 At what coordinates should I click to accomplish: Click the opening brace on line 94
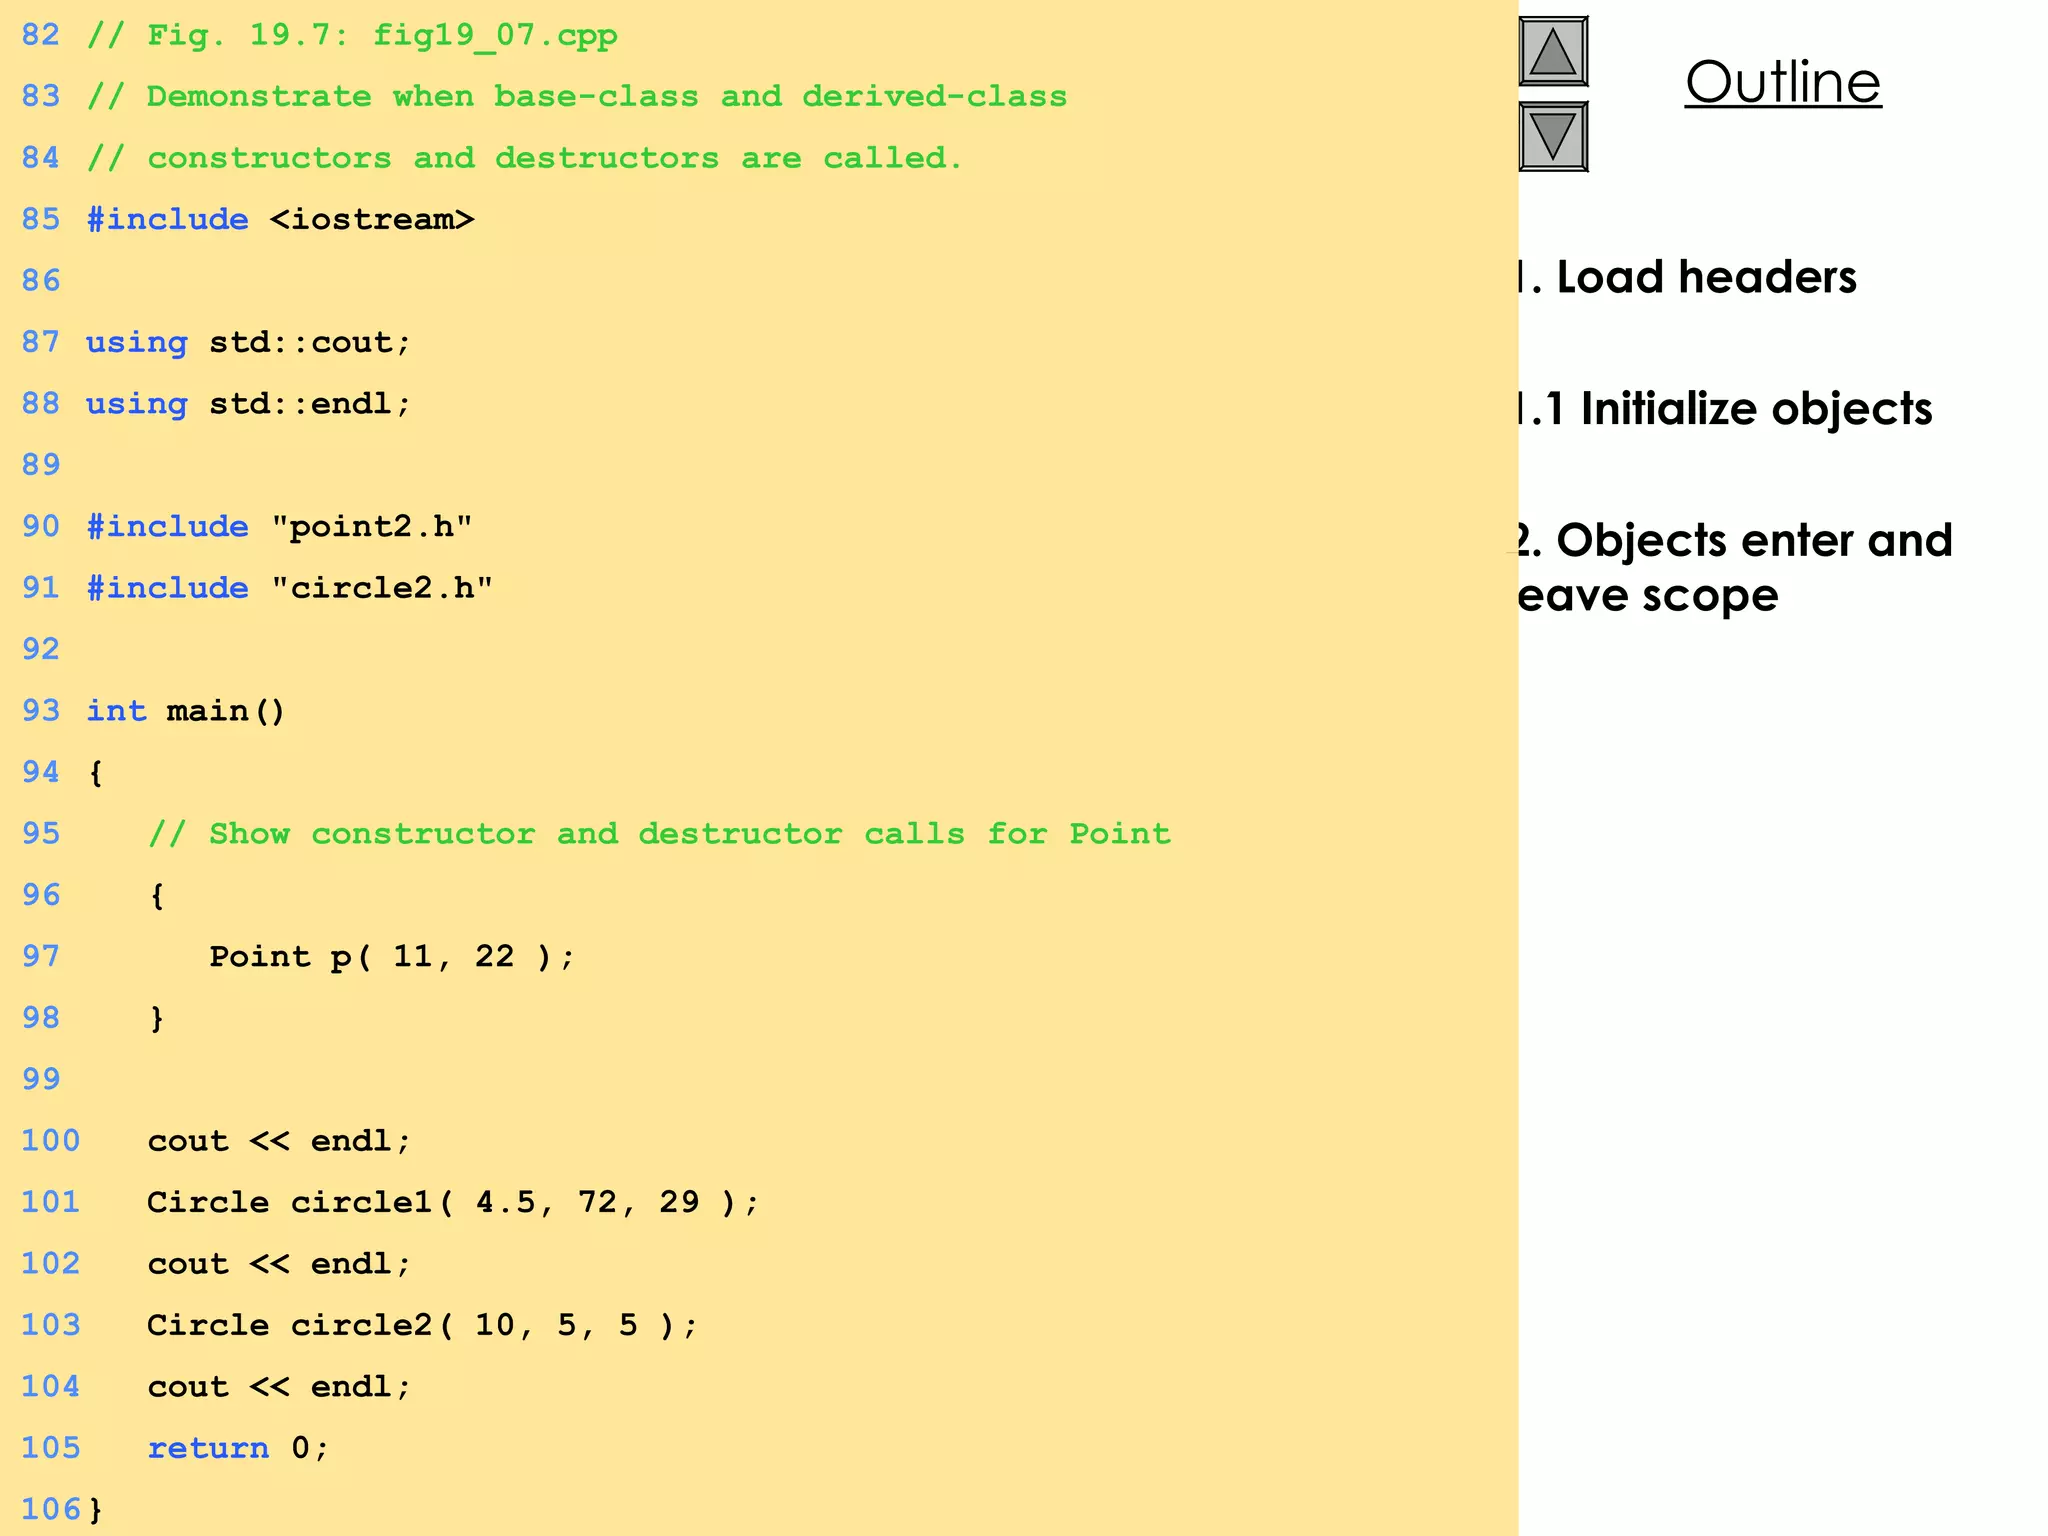(96, 773)
